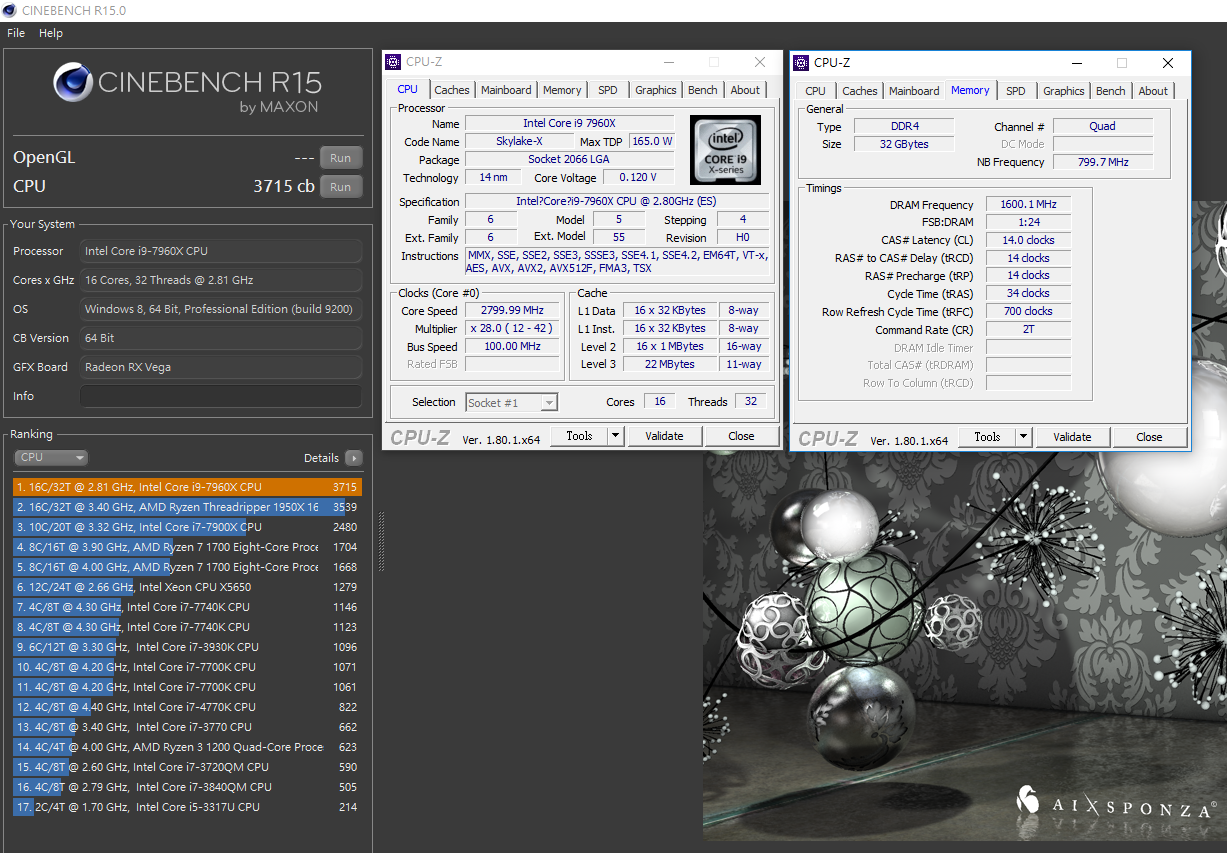Open the File menu in Cinebench

[x=16, y=33]
